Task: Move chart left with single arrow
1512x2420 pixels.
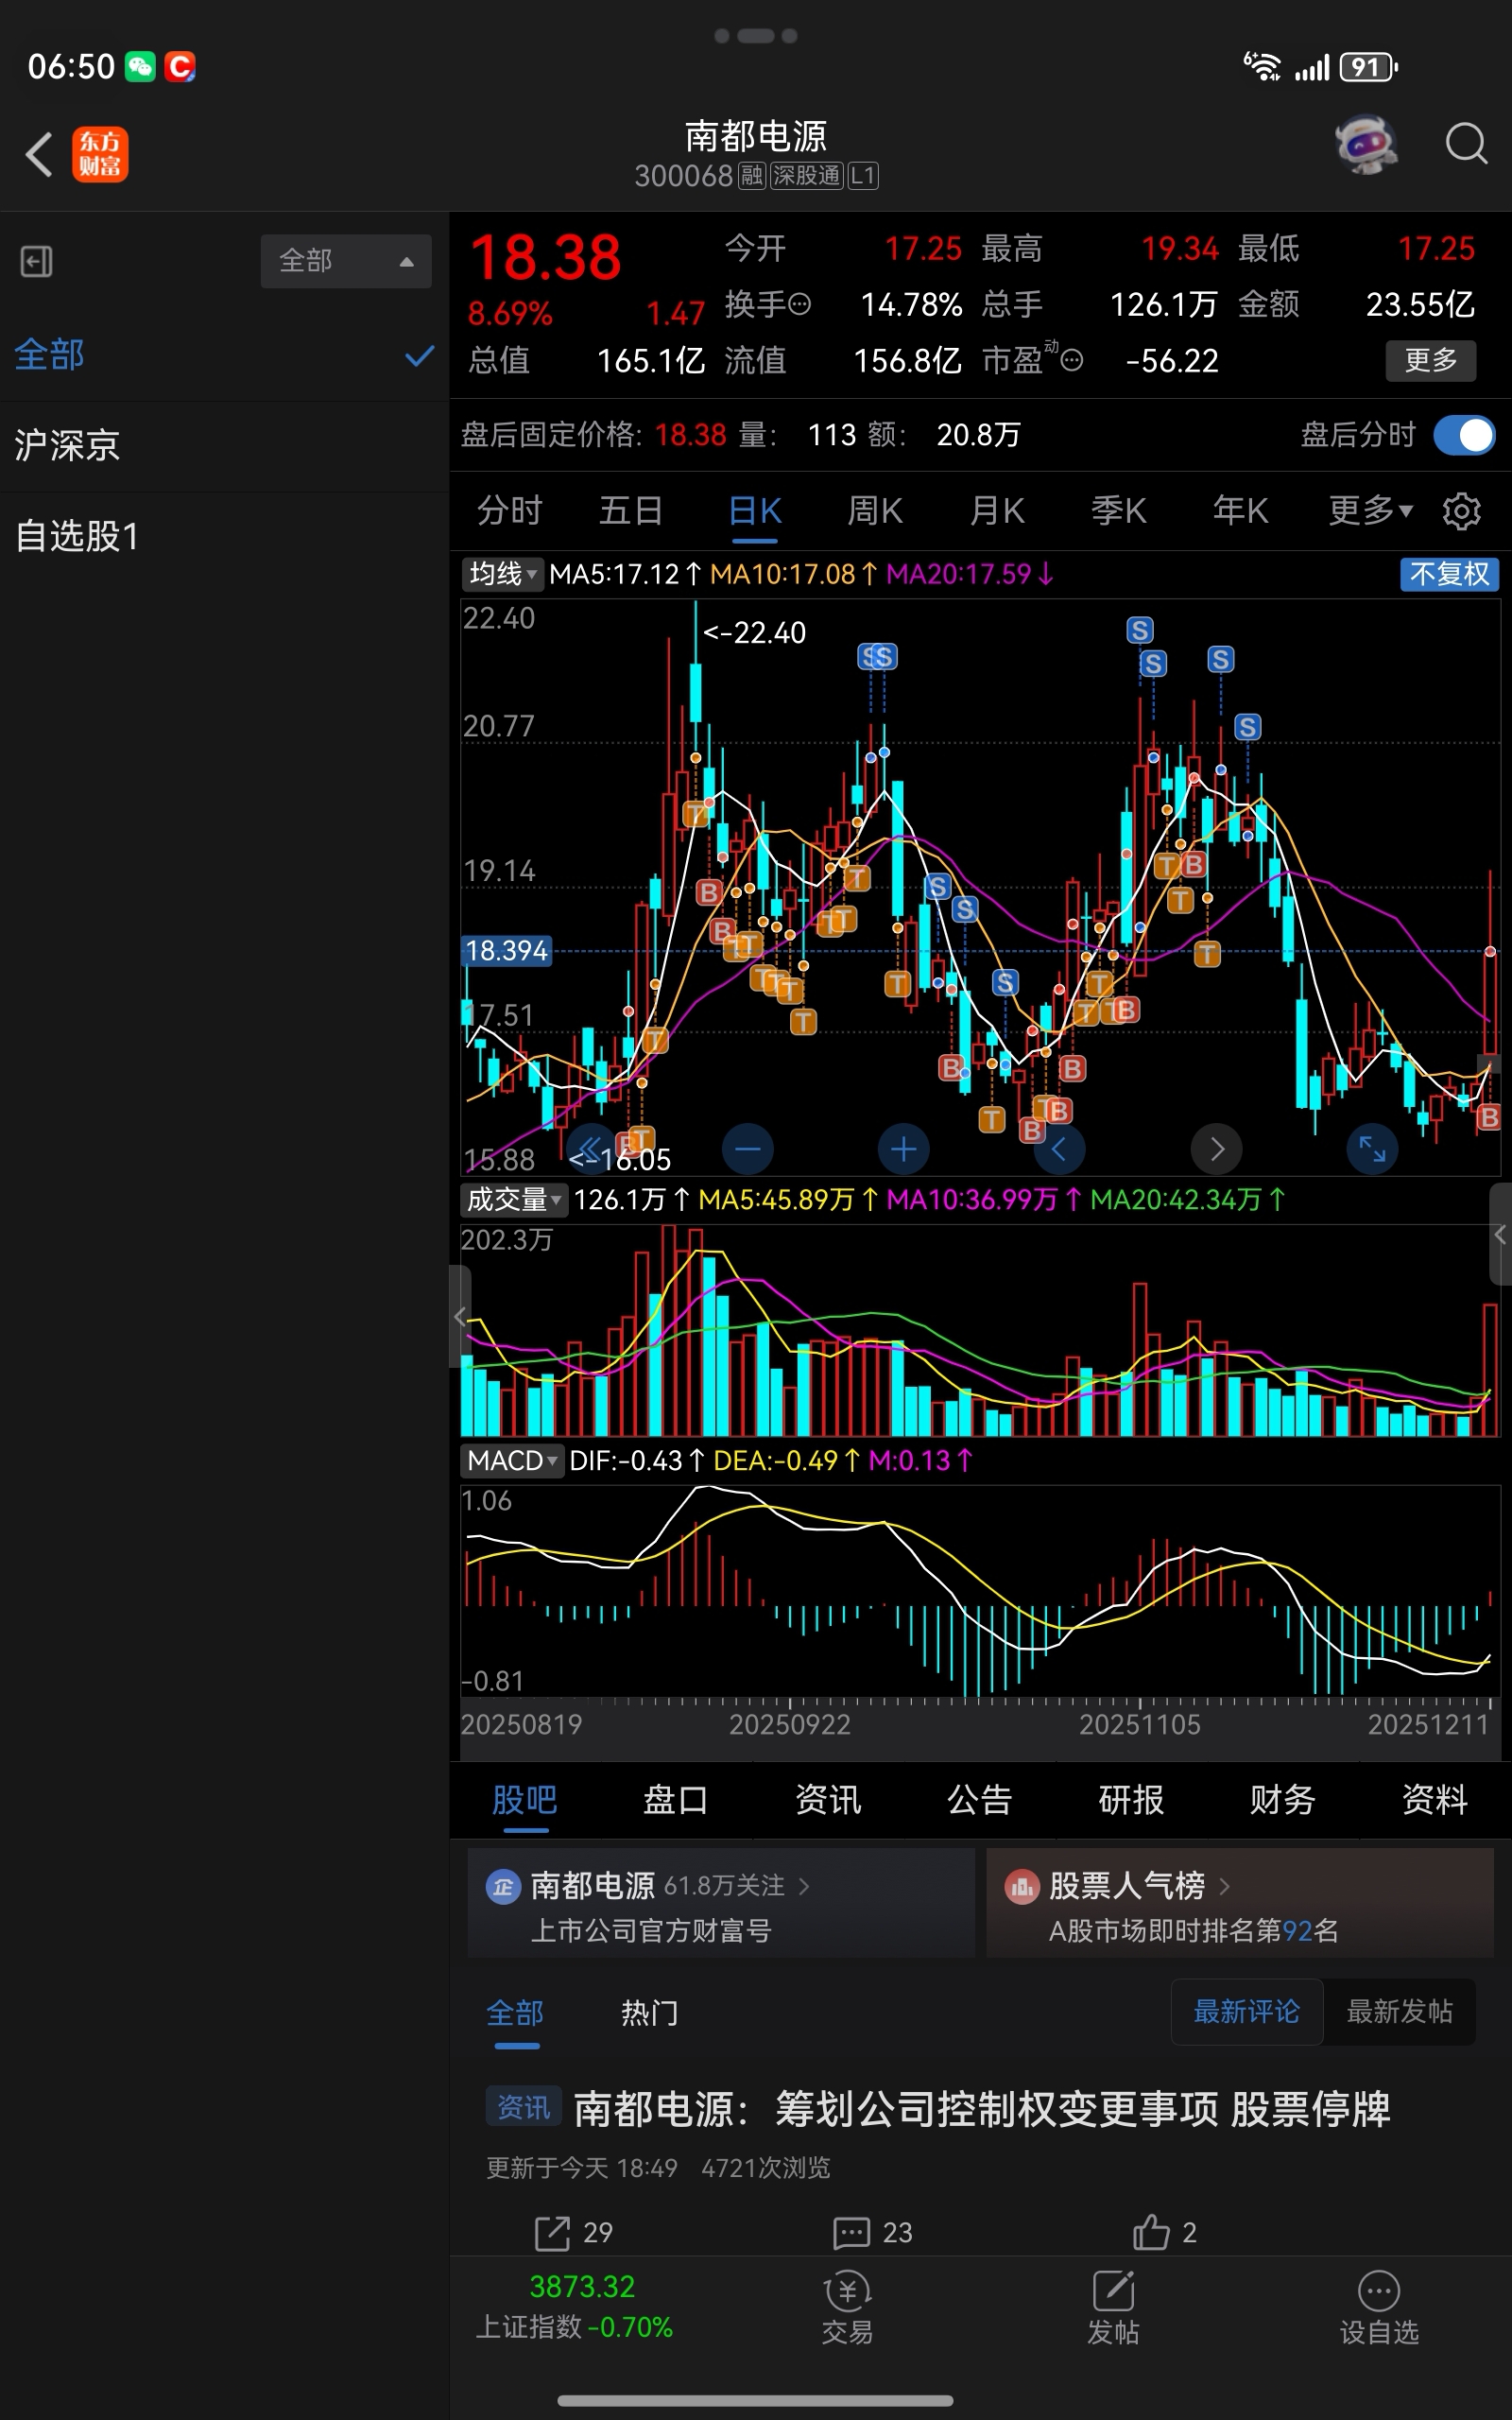Action: [x=1059, y=1149]
